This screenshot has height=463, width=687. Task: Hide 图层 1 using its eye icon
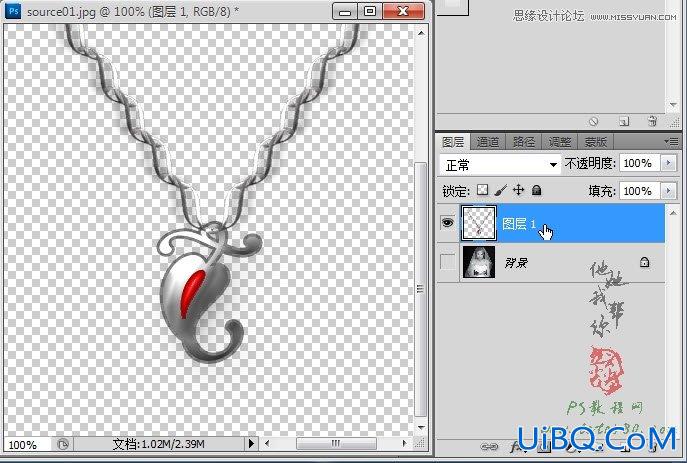447,223
